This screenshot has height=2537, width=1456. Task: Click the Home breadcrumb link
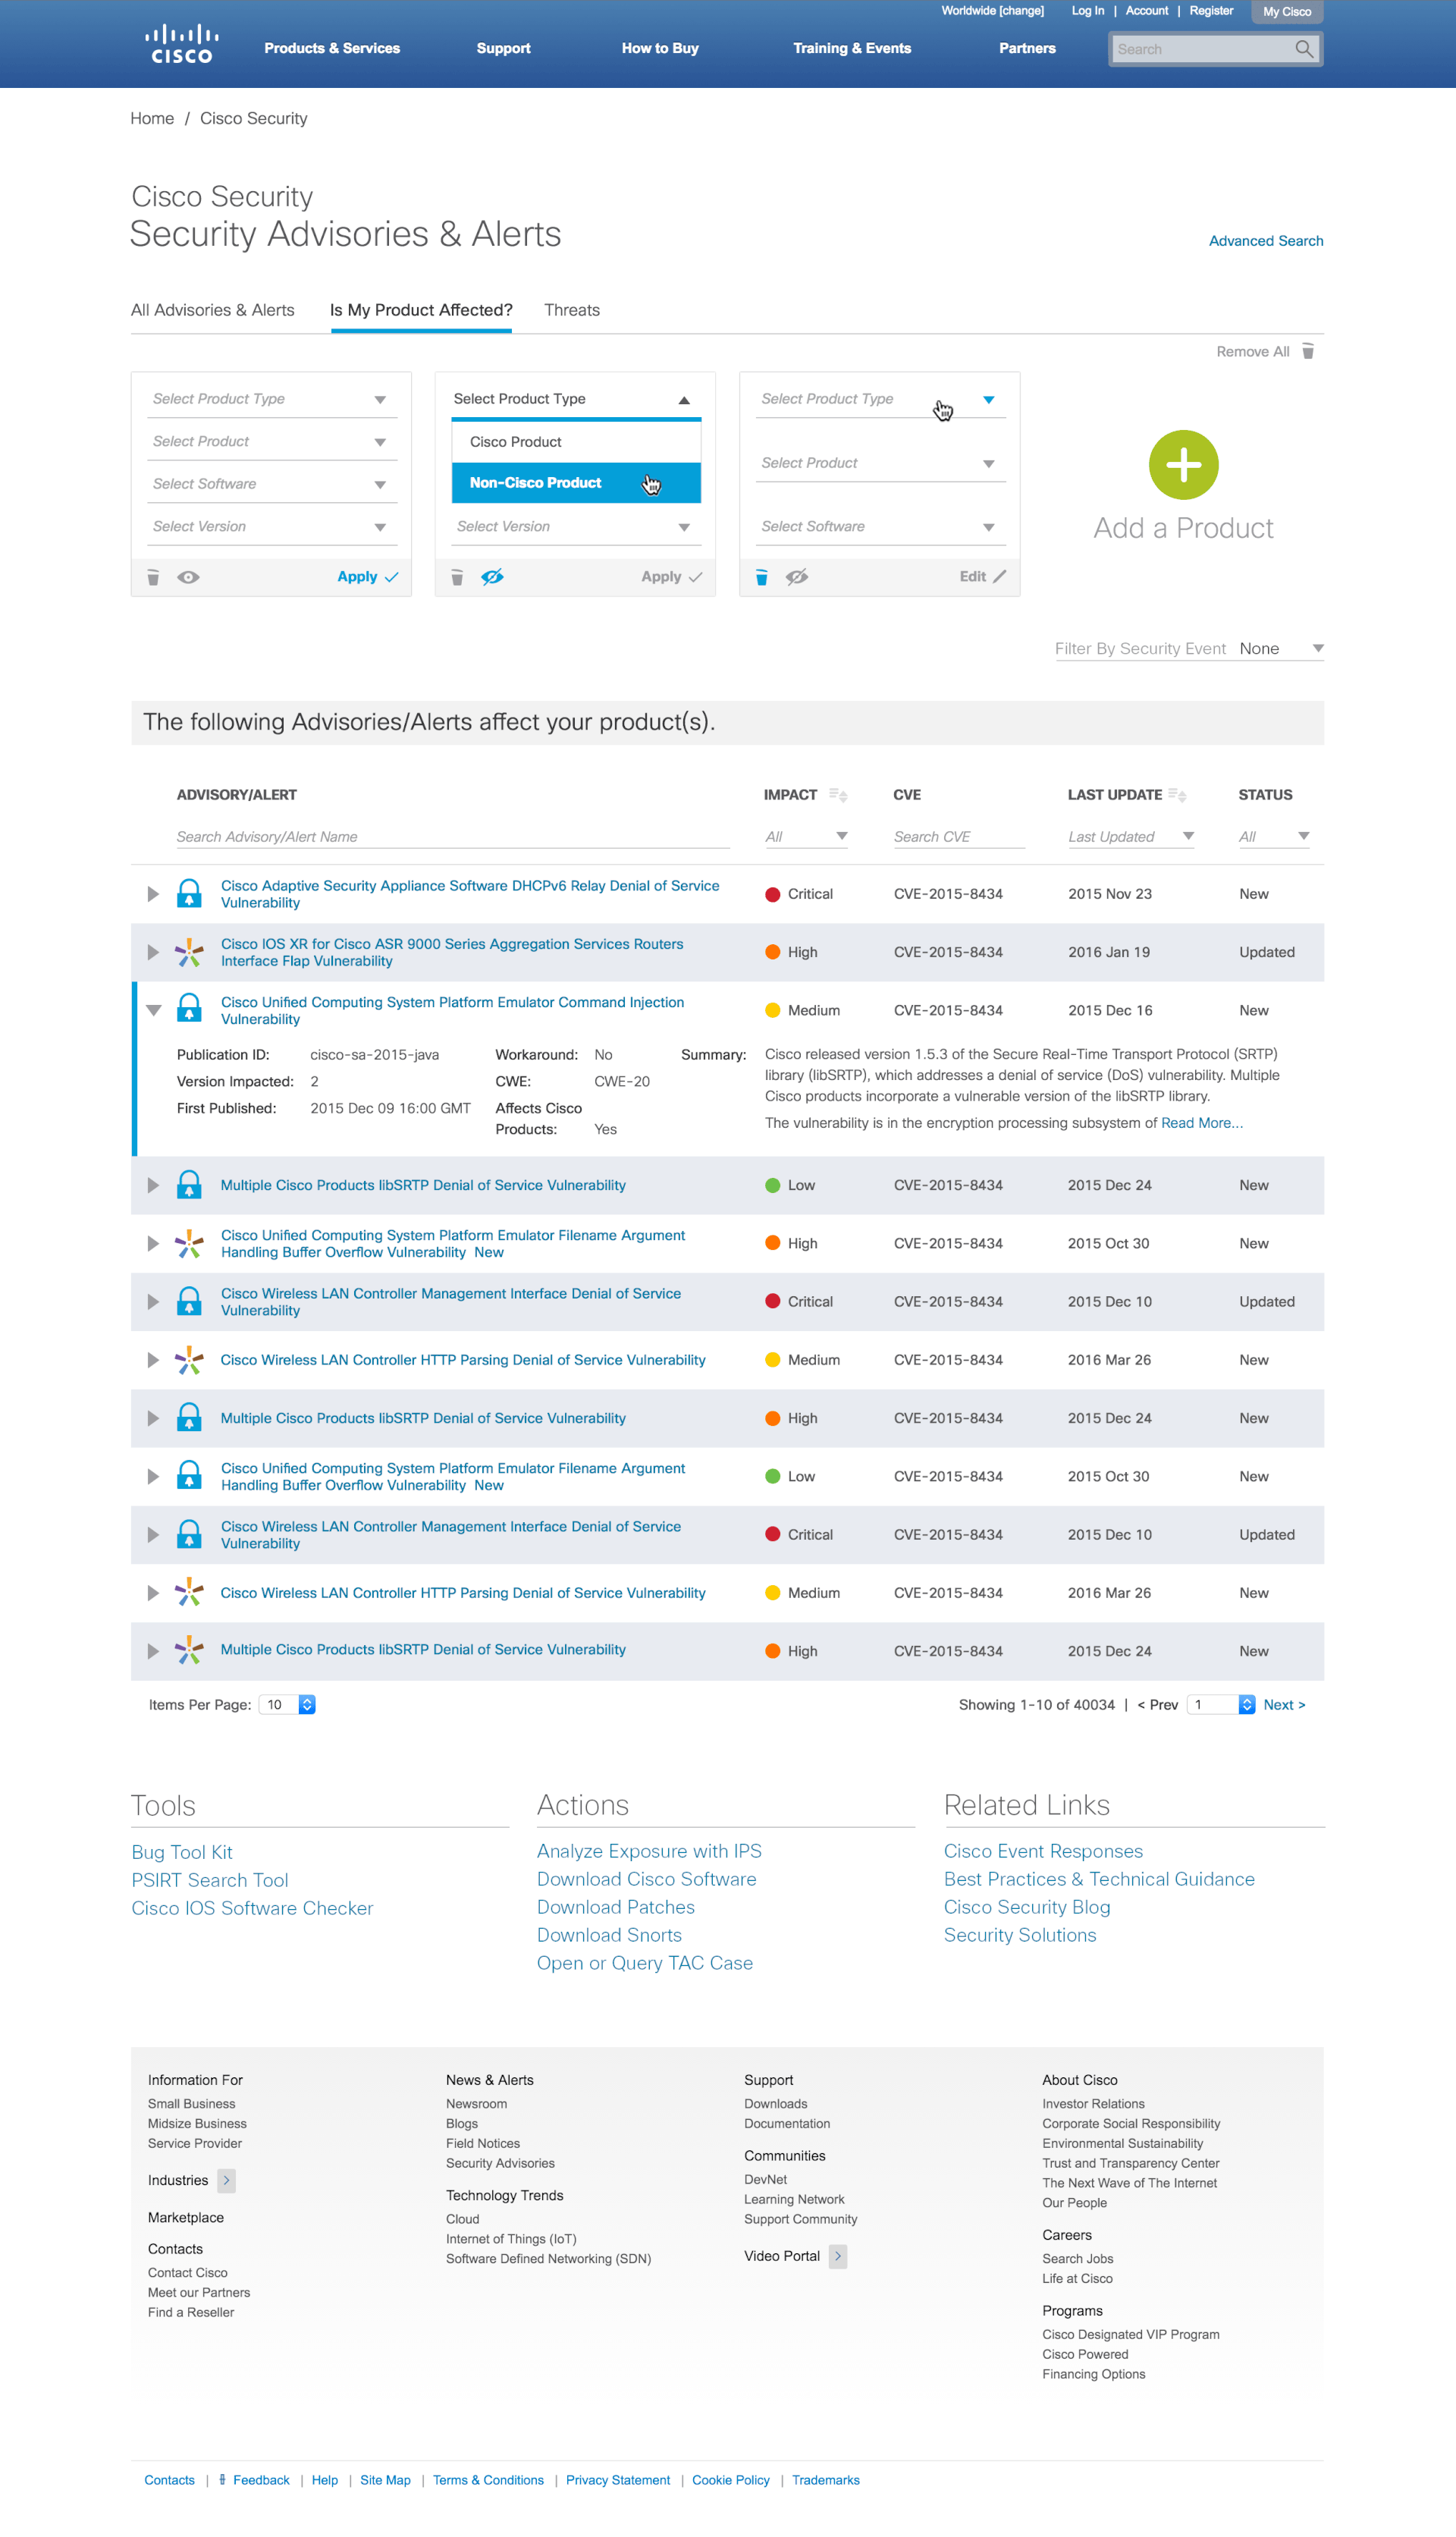tap(152, 118)
